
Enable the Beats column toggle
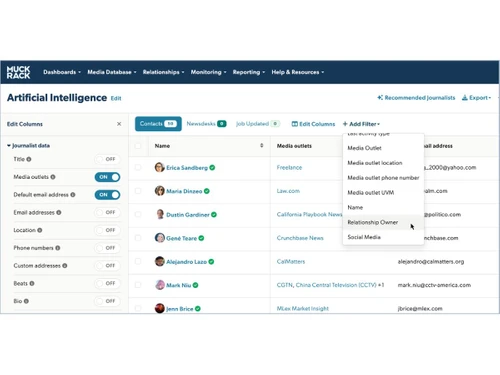tap(107, 283)
